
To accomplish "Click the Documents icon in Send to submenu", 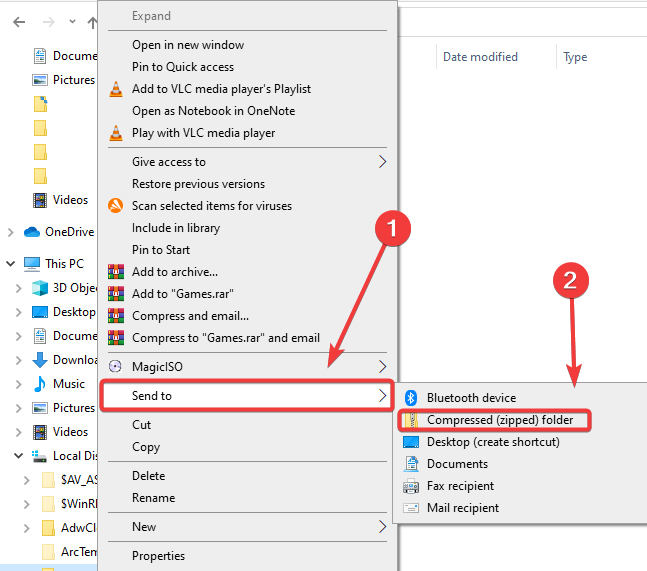I will coord(411,464).
